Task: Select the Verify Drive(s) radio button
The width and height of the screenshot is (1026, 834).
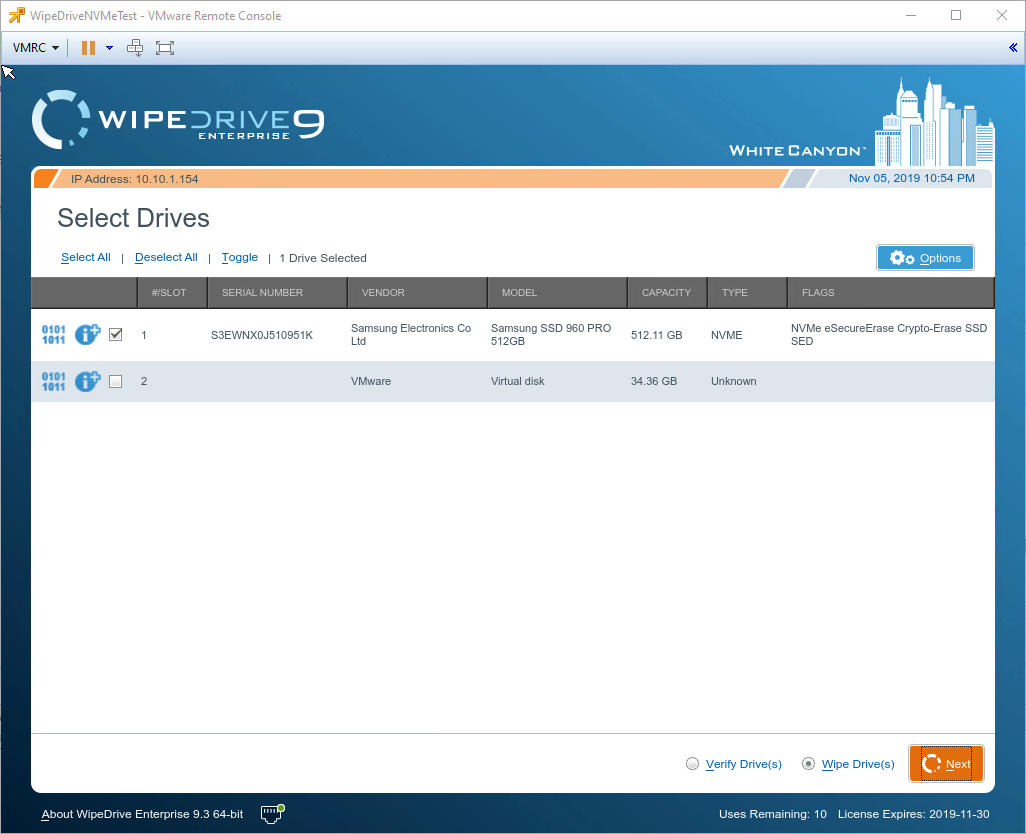Action: [692, 763]
